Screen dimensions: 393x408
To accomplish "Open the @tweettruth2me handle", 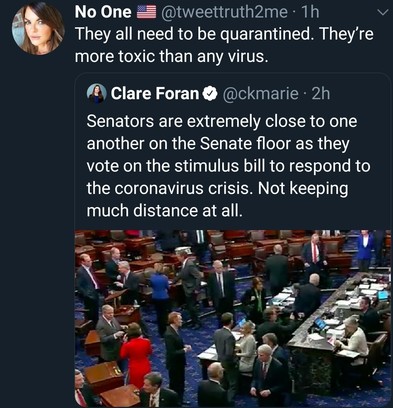I will click(224, 12).
